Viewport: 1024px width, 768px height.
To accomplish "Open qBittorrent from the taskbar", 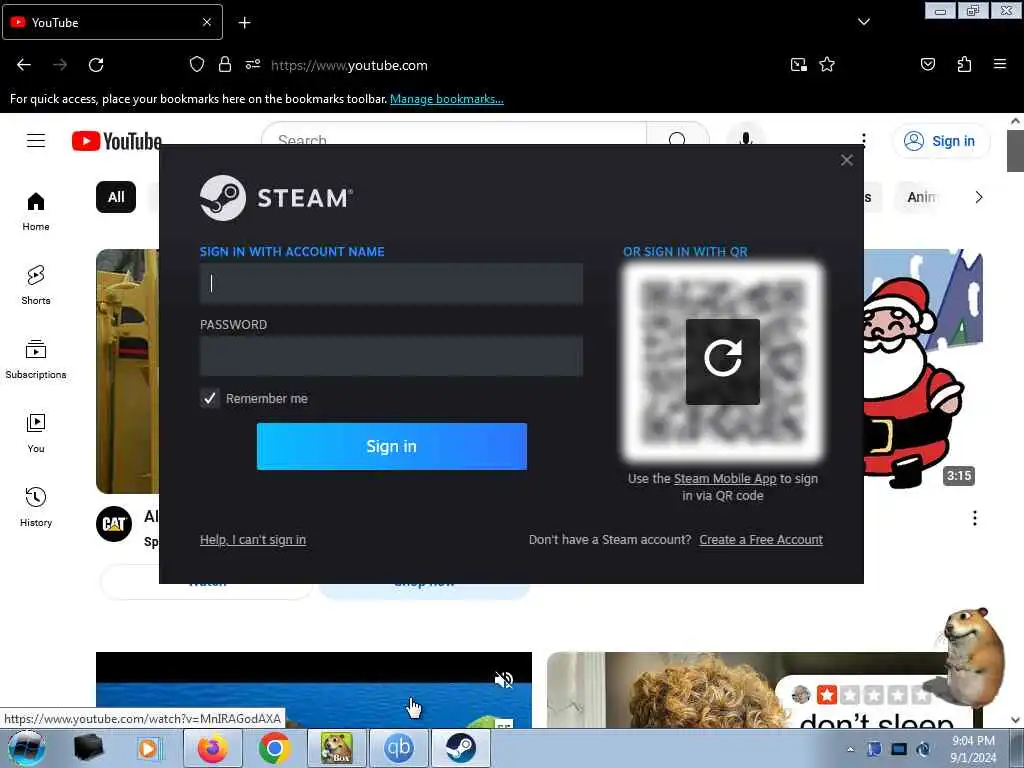I will pyautogui.click(x=399, y=748).
